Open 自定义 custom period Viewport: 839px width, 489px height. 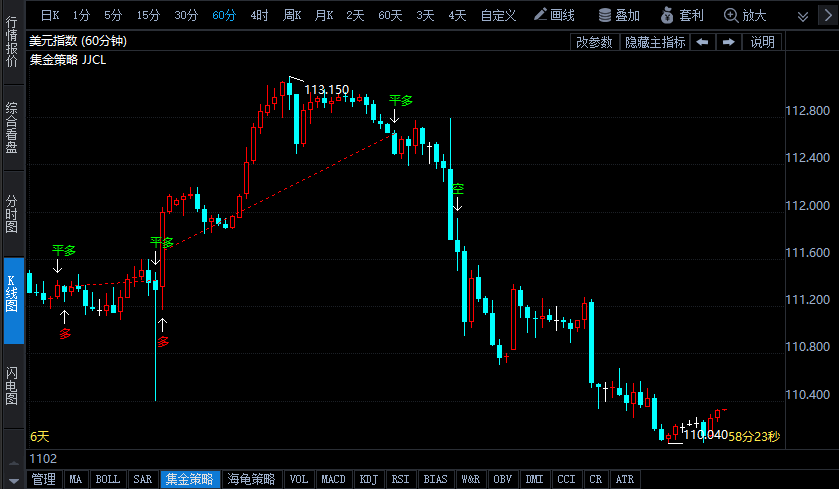point(498,16)
